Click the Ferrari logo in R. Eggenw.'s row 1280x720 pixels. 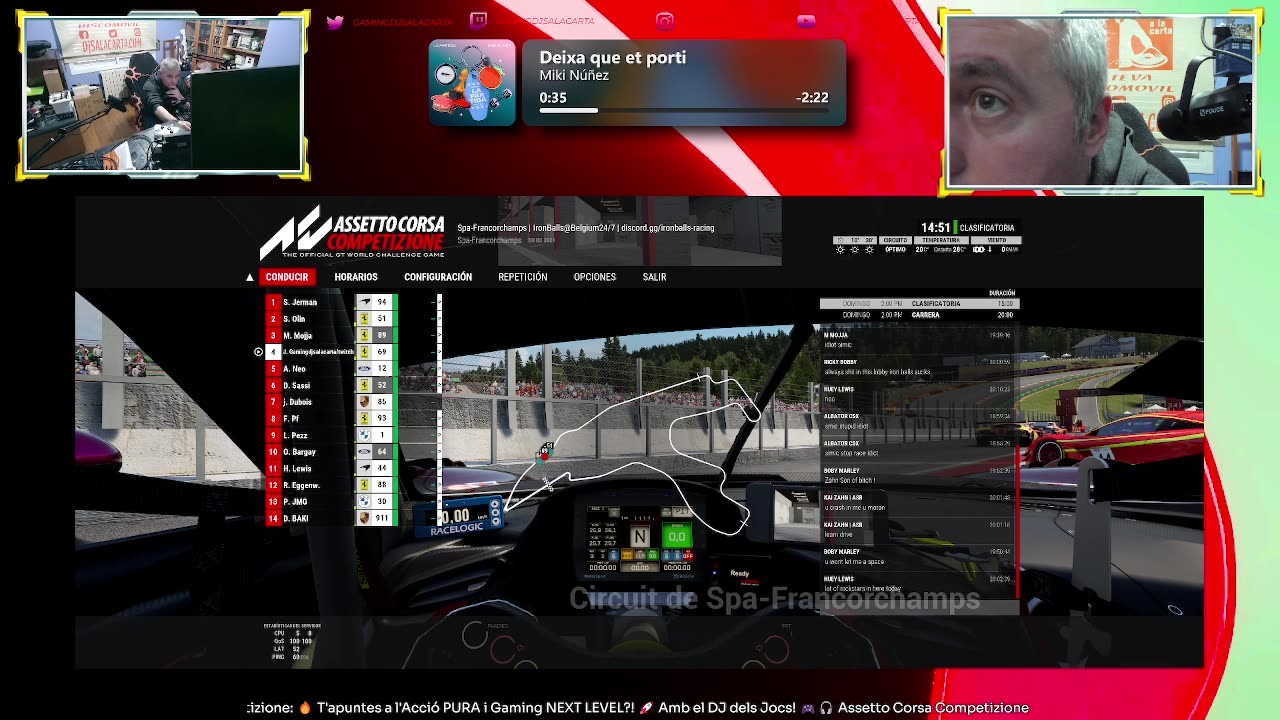point(365,485)
